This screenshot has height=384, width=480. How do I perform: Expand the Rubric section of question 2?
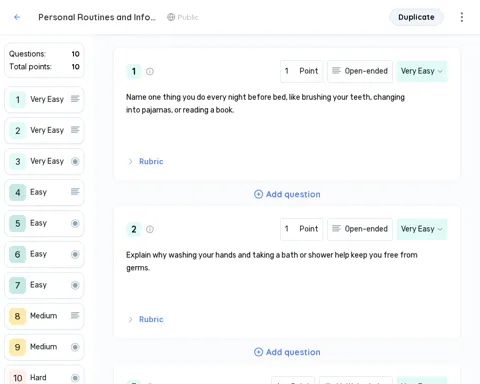[x=130, y=320]
